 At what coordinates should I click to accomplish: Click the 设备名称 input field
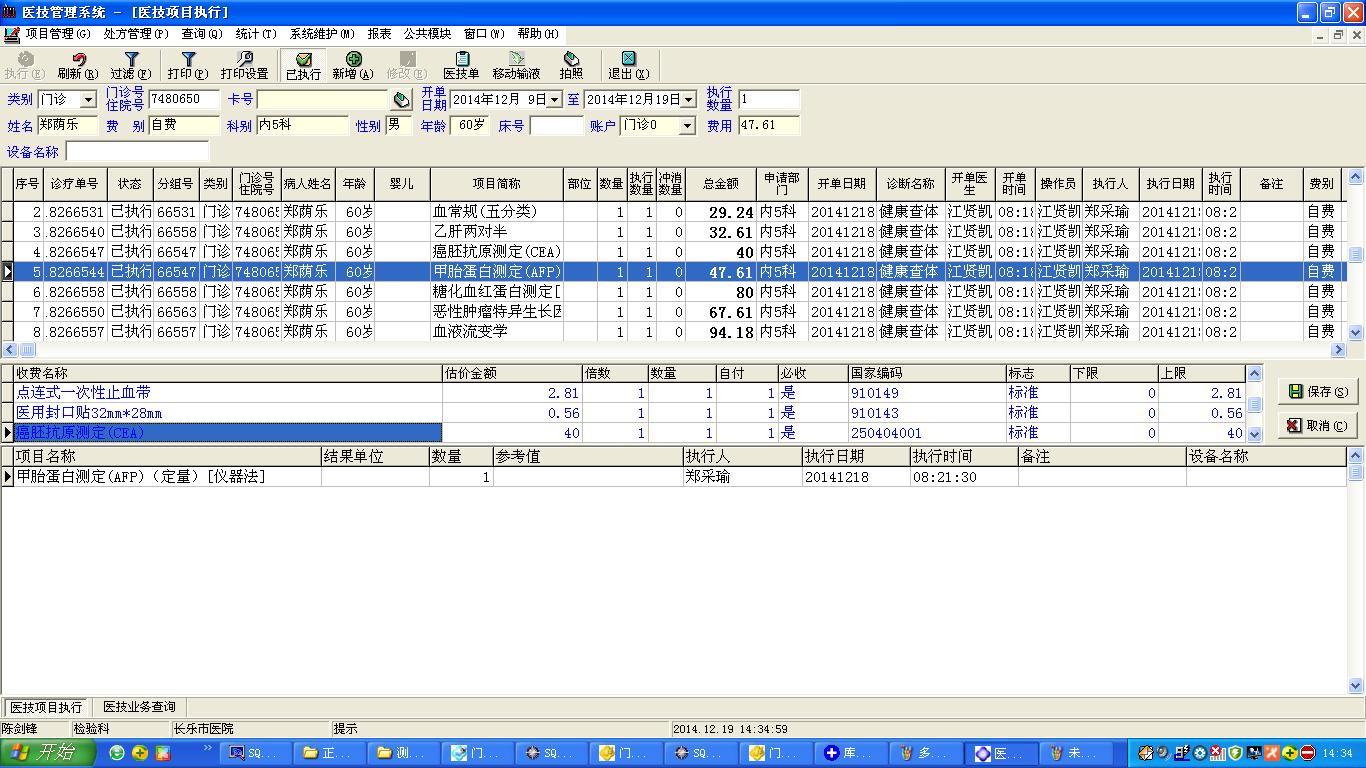point(137,152)
